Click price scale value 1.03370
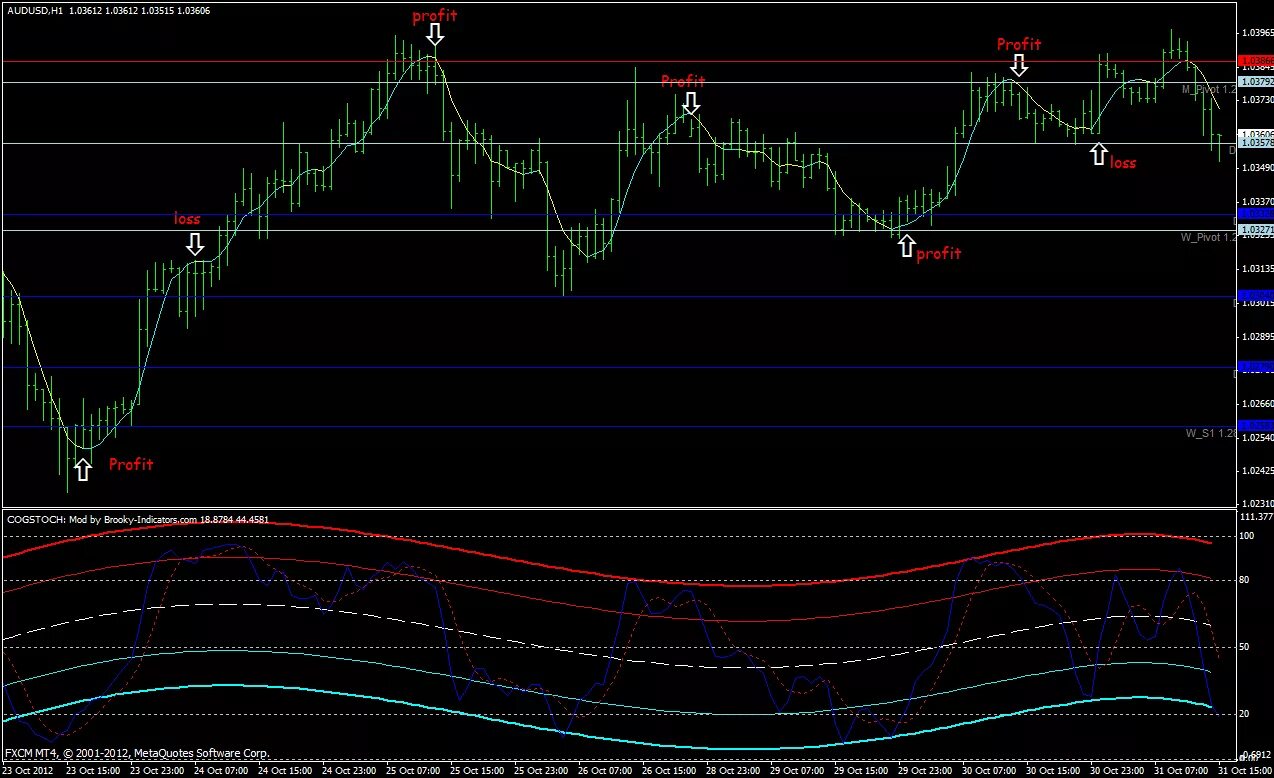This screenshot has width=1274, height=778. [x=1256, y=201]
